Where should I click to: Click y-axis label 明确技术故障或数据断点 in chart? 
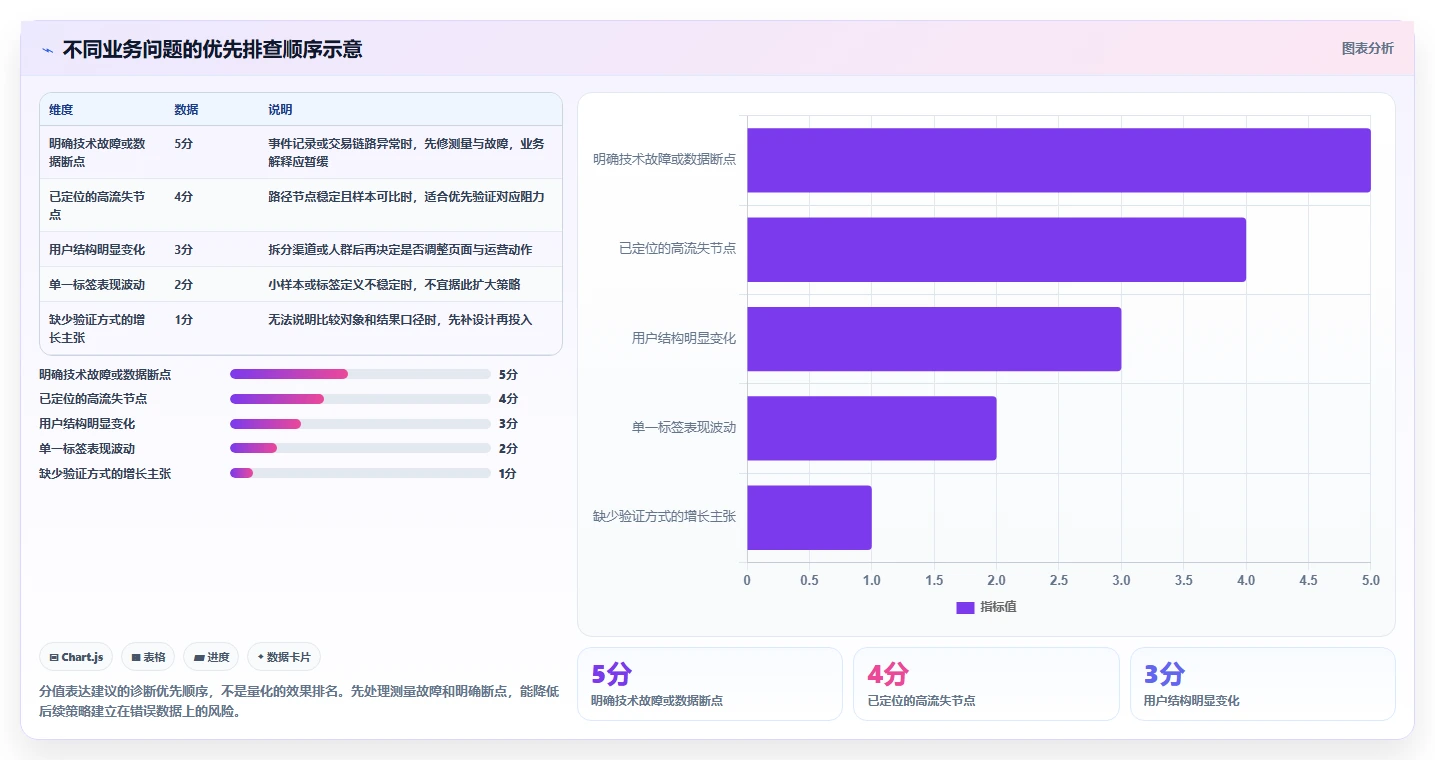(664, 159)
